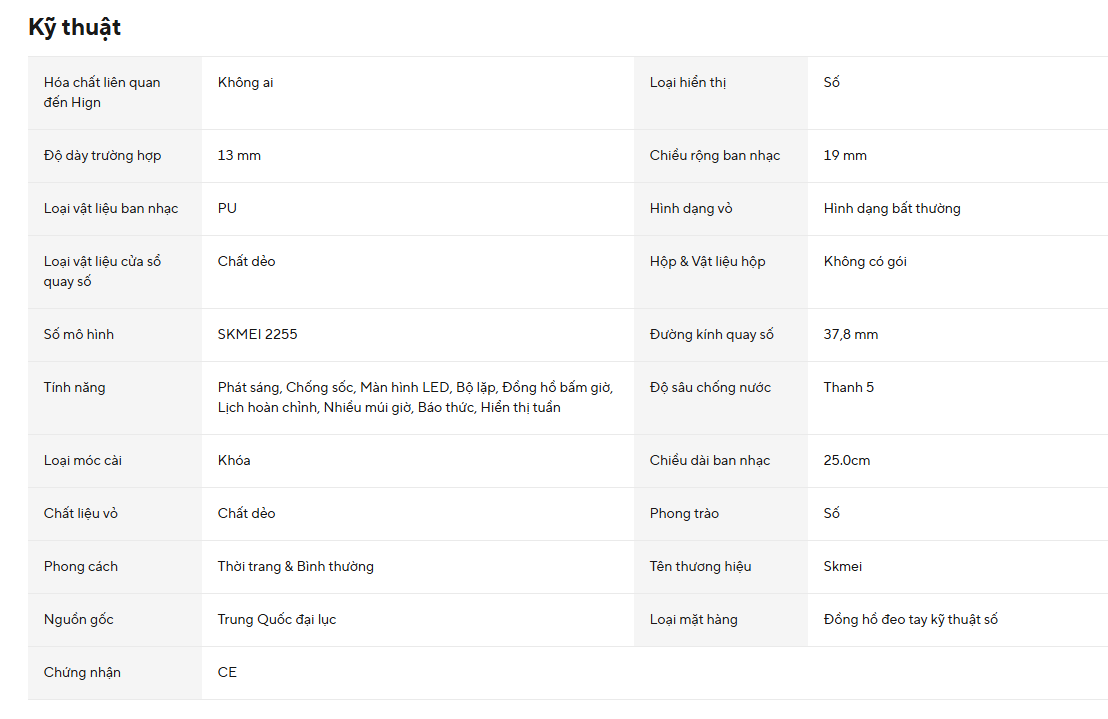
Task: Select the "37,8 mm" dial diameter value
Action: pos(851,334)
